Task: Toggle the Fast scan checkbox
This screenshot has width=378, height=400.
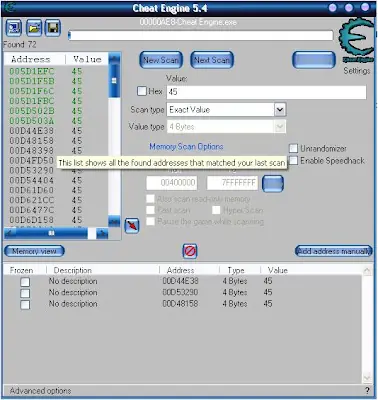Action: 151,210
